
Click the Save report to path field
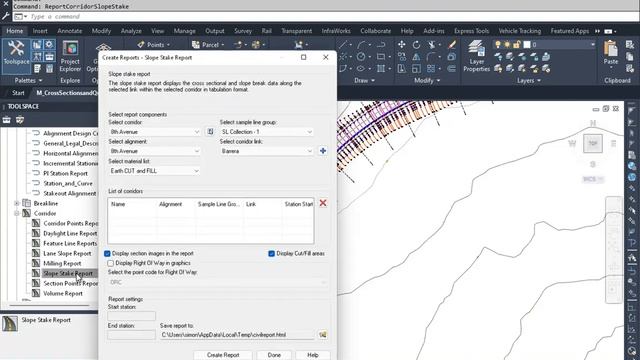(237, 335)
